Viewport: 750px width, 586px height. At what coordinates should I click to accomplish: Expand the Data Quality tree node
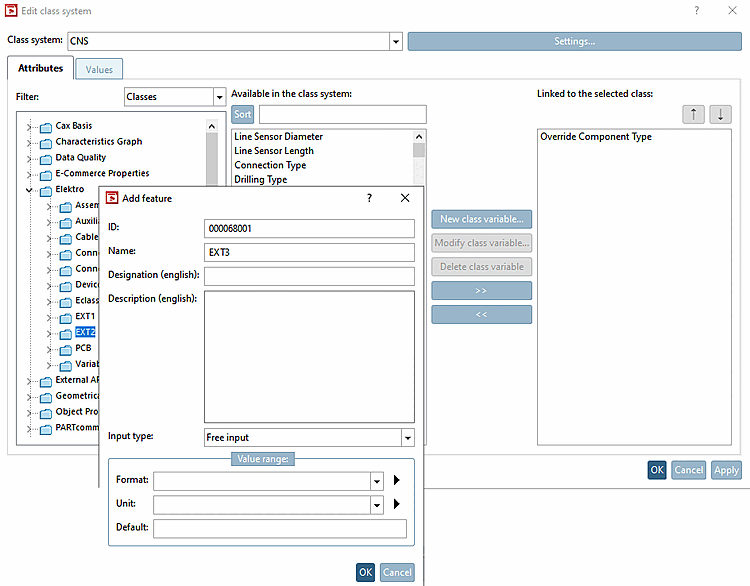[29, 159]
